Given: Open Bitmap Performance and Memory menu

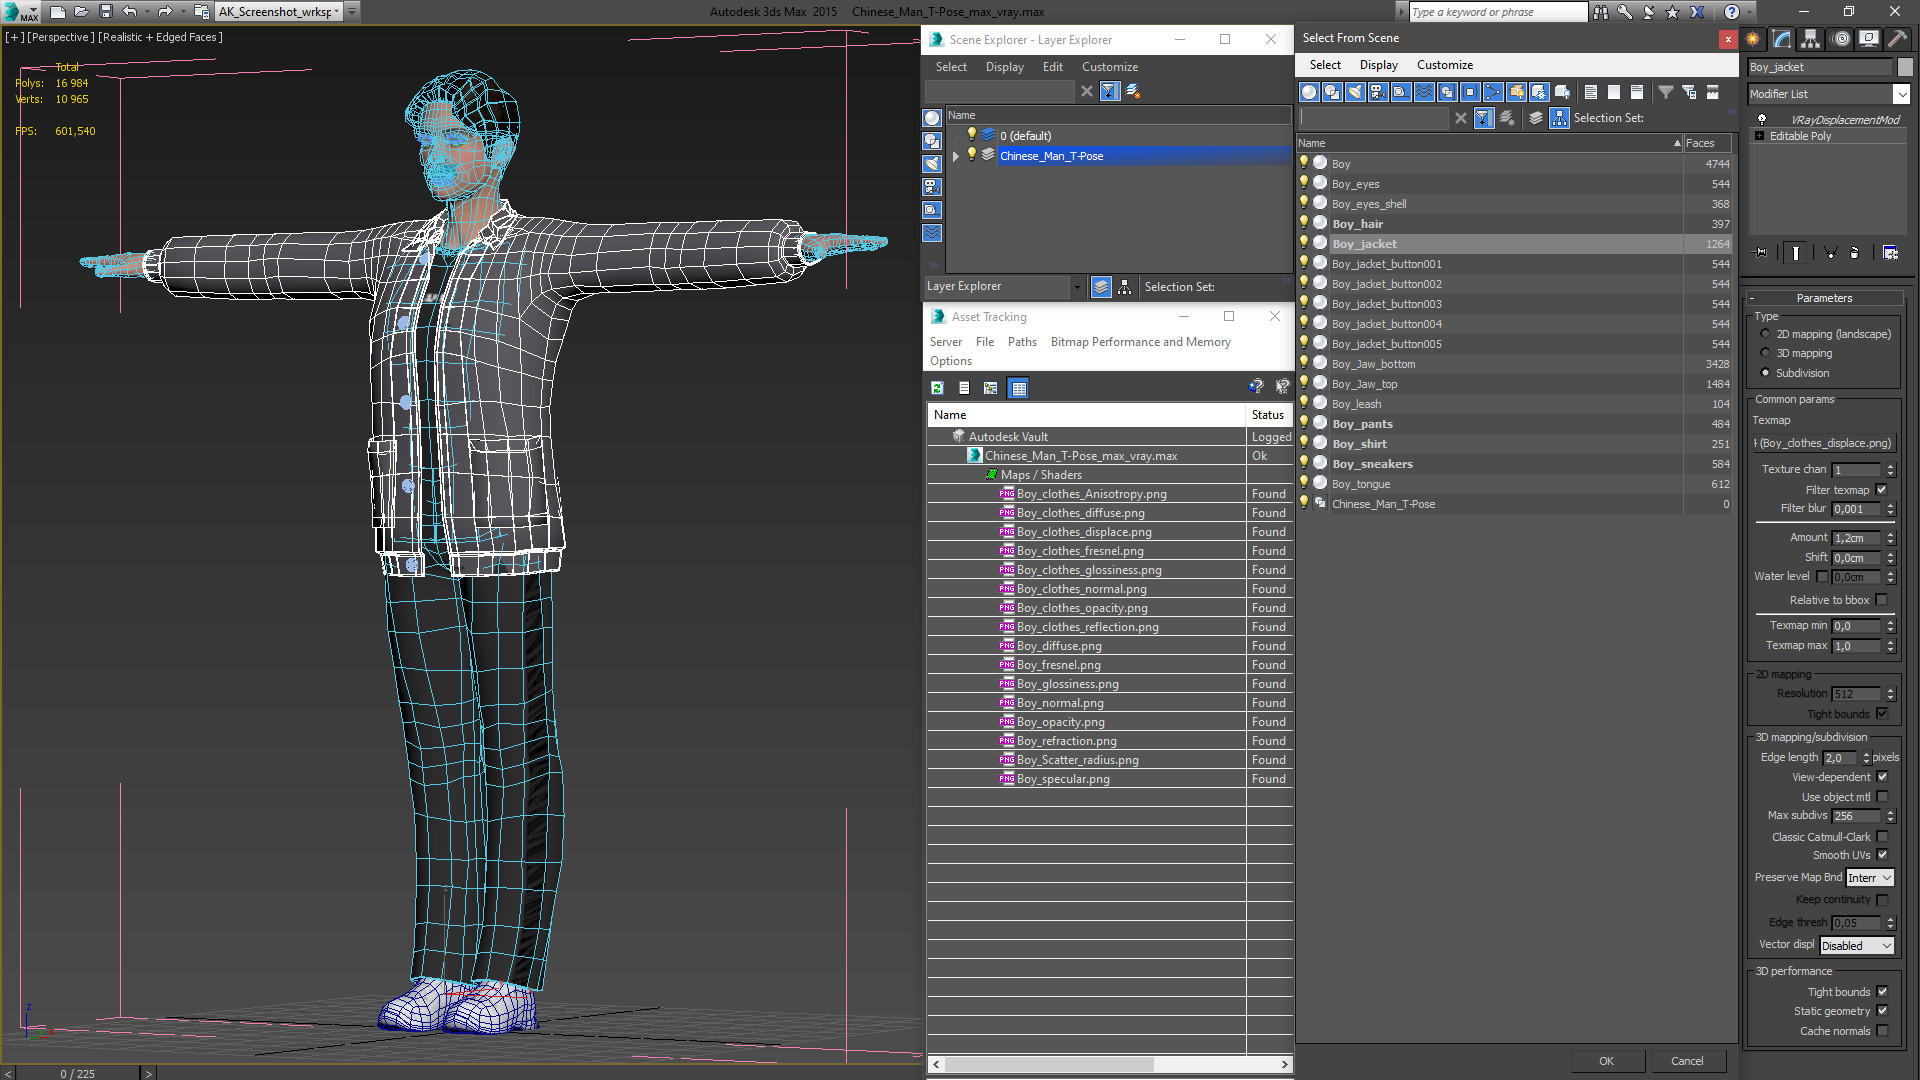Looking at the screenshot, I should [x=1140, y=342].
